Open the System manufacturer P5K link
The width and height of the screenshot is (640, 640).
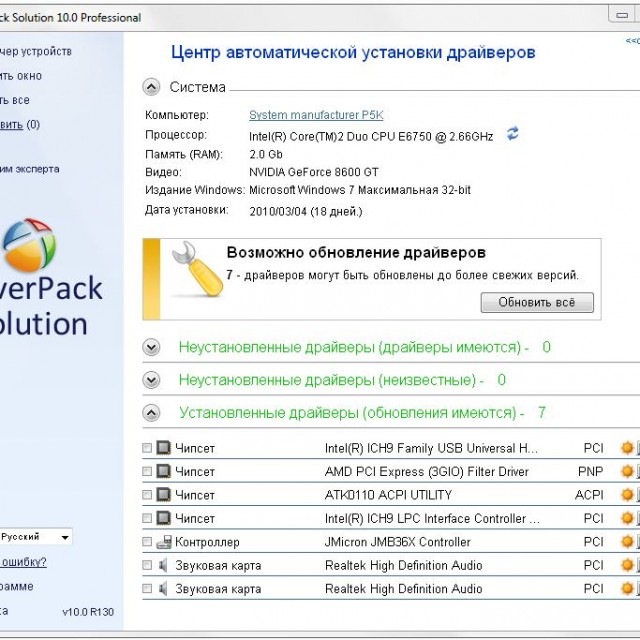click(315, 115)
